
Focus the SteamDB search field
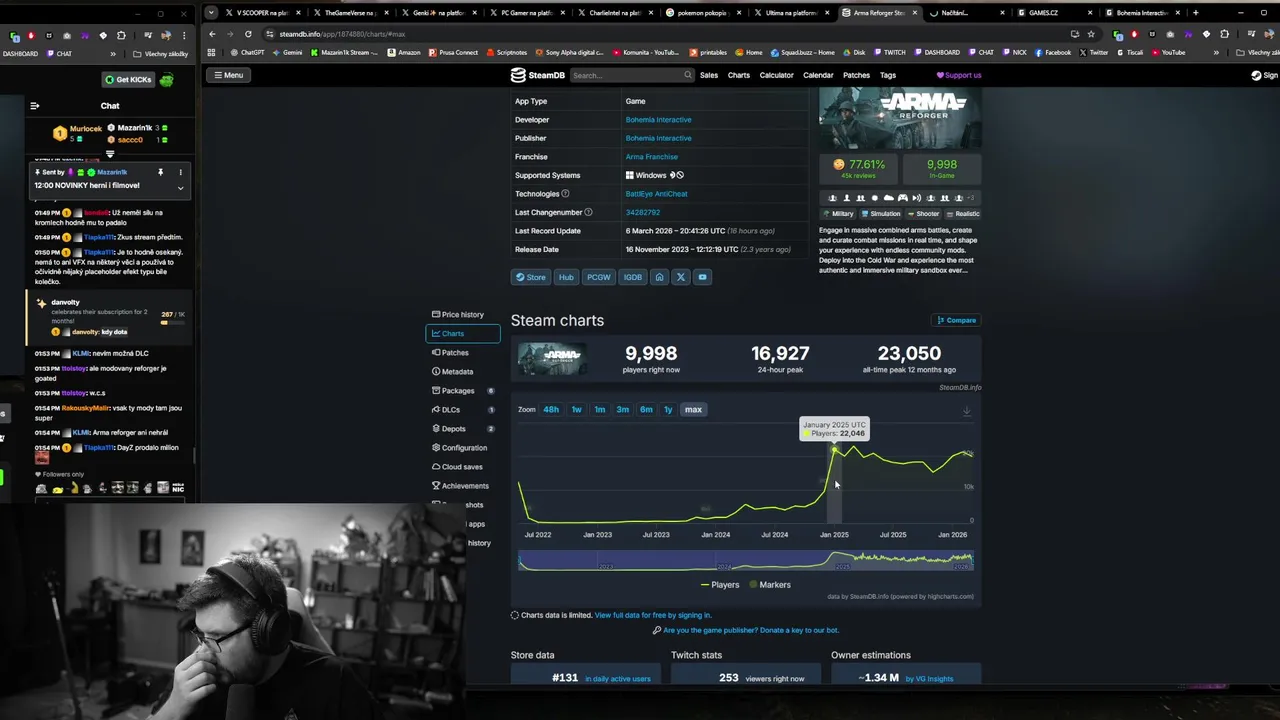pyautogui.click(x=631, y=75)
